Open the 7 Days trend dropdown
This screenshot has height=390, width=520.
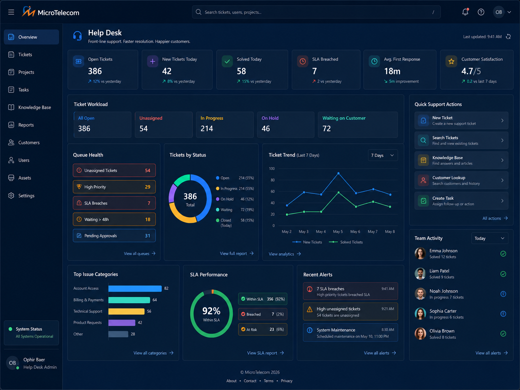(383, 155)
